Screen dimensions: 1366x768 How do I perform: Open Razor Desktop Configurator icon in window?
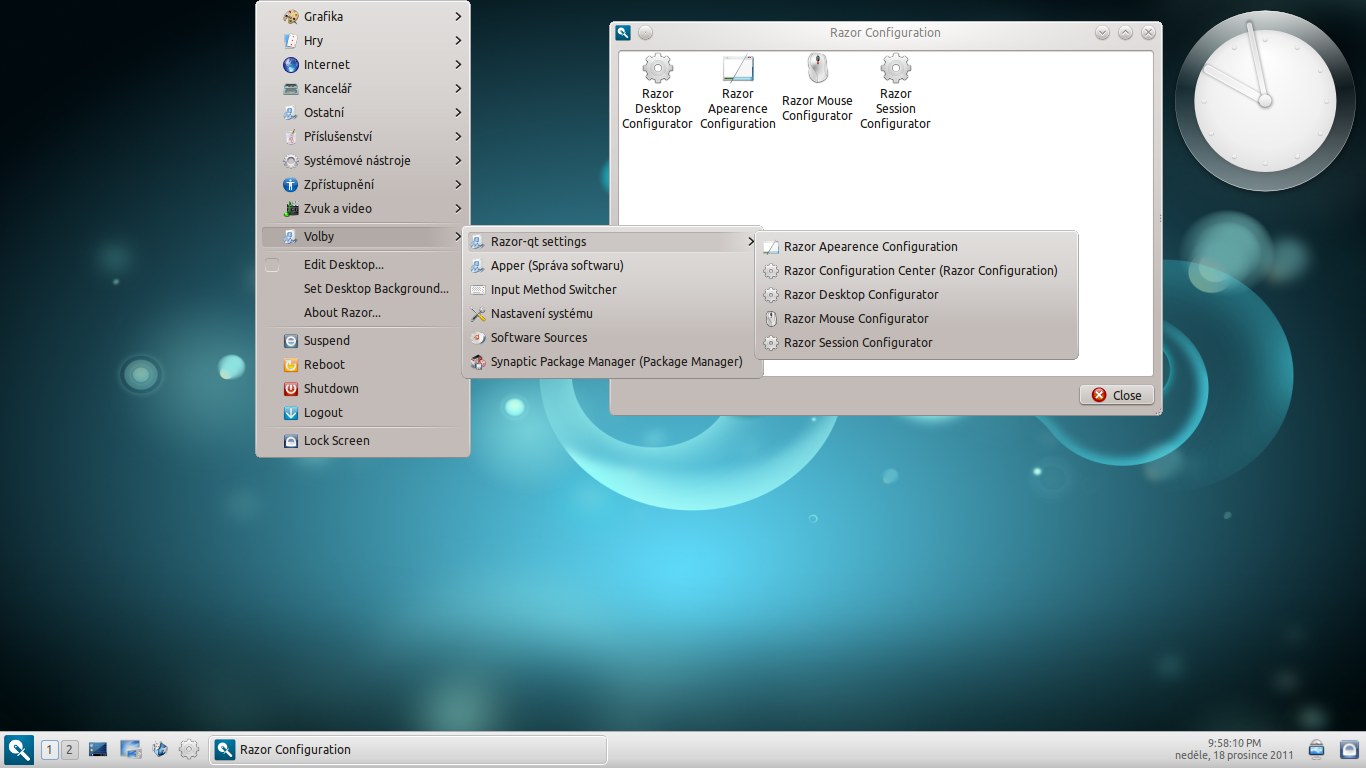657,92
